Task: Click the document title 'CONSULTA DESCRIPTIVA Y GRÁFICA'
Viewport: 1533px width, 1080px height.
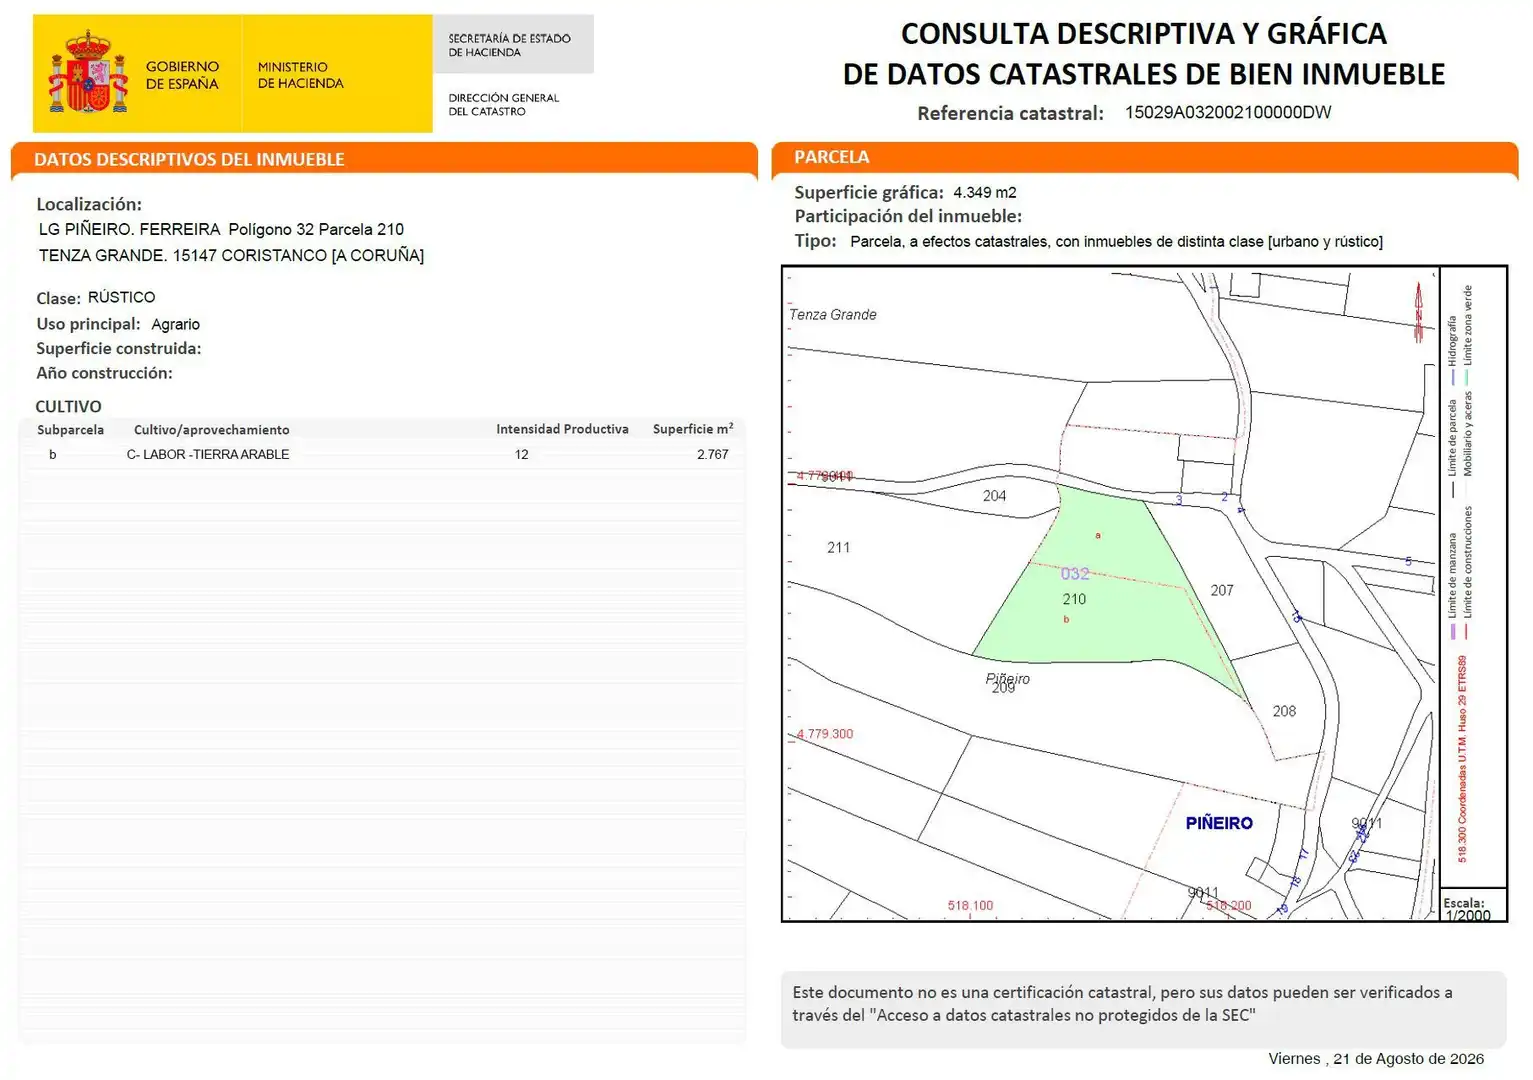Action: pyautogui.click(x=1144, y=33)
